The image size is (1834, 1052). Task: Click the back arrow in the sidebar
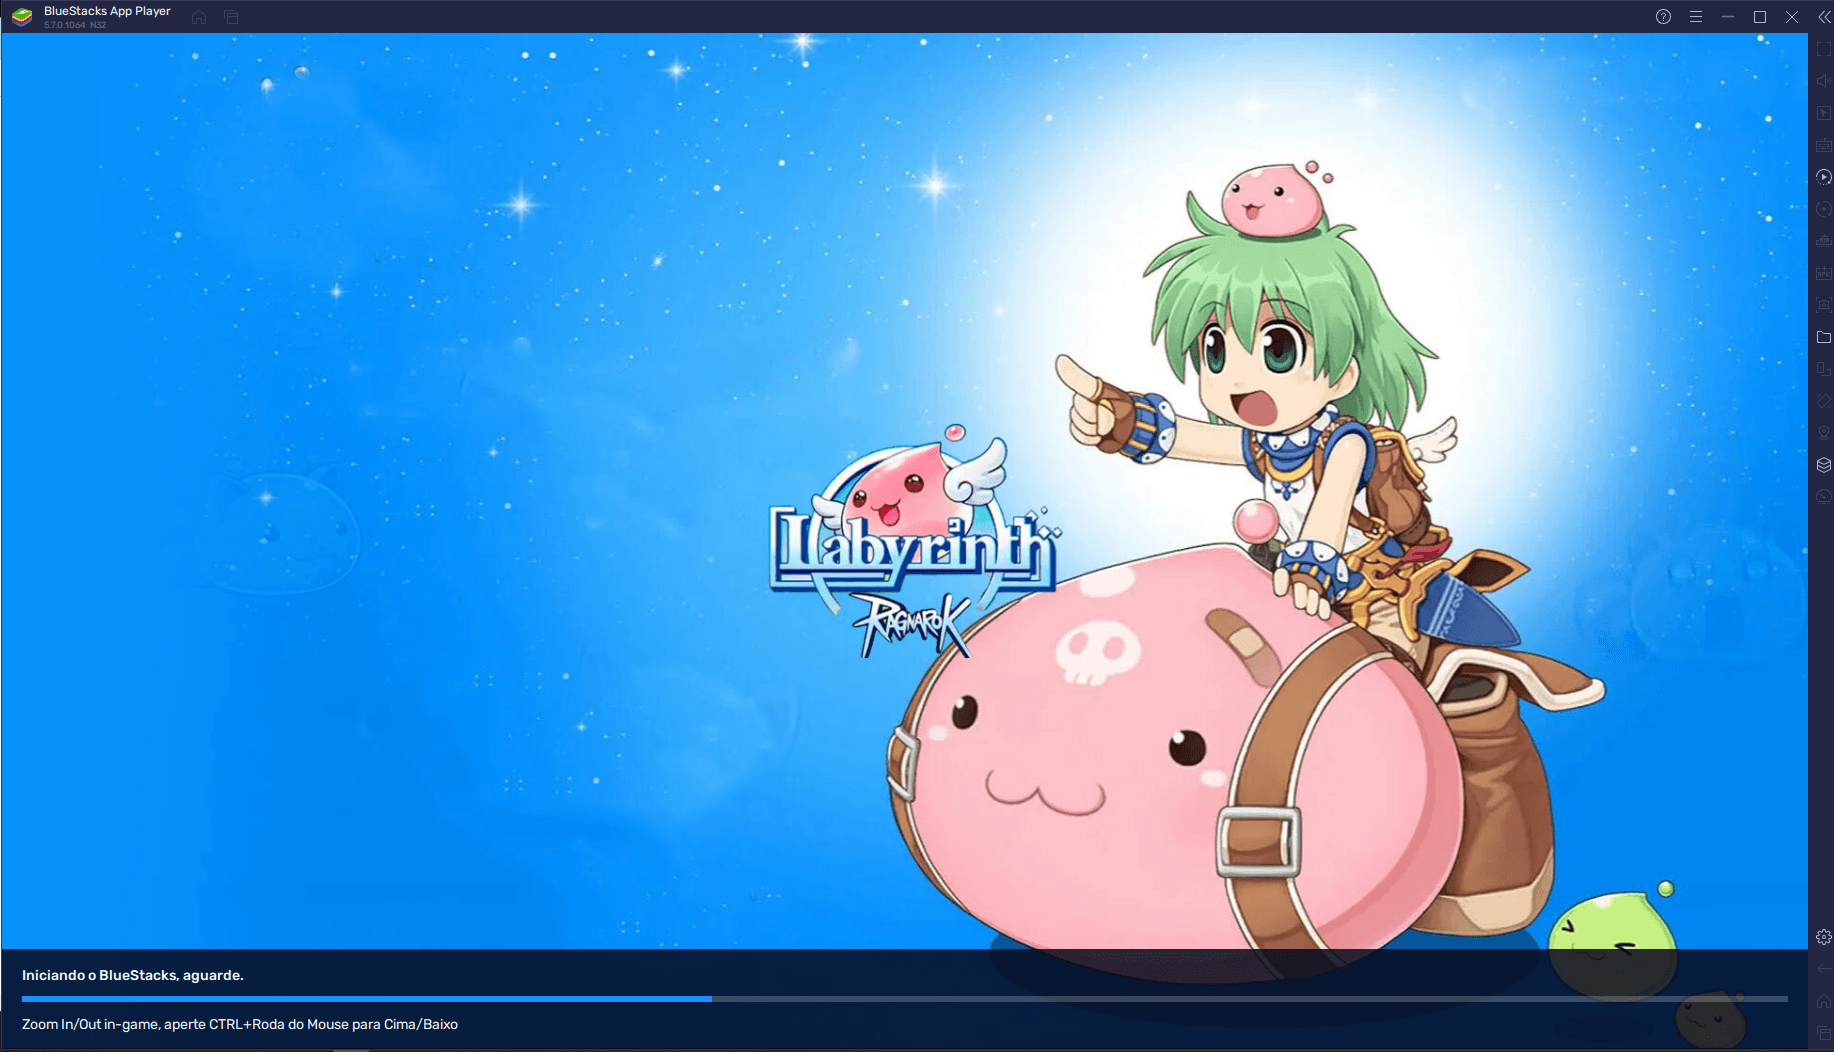pos(1824,969)
